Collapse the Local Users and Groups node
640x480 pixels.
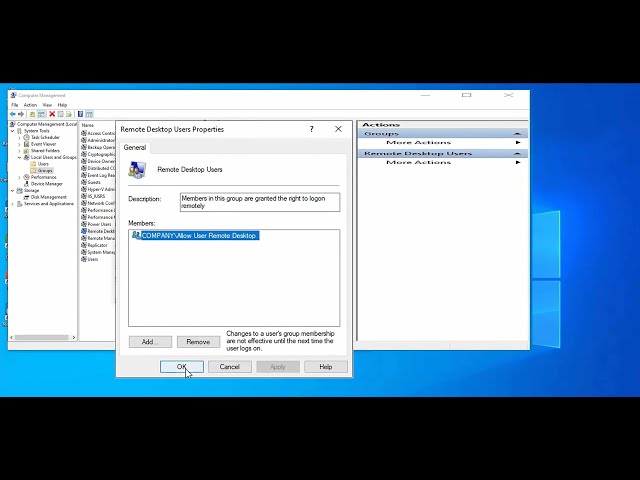tap(19, 157)
